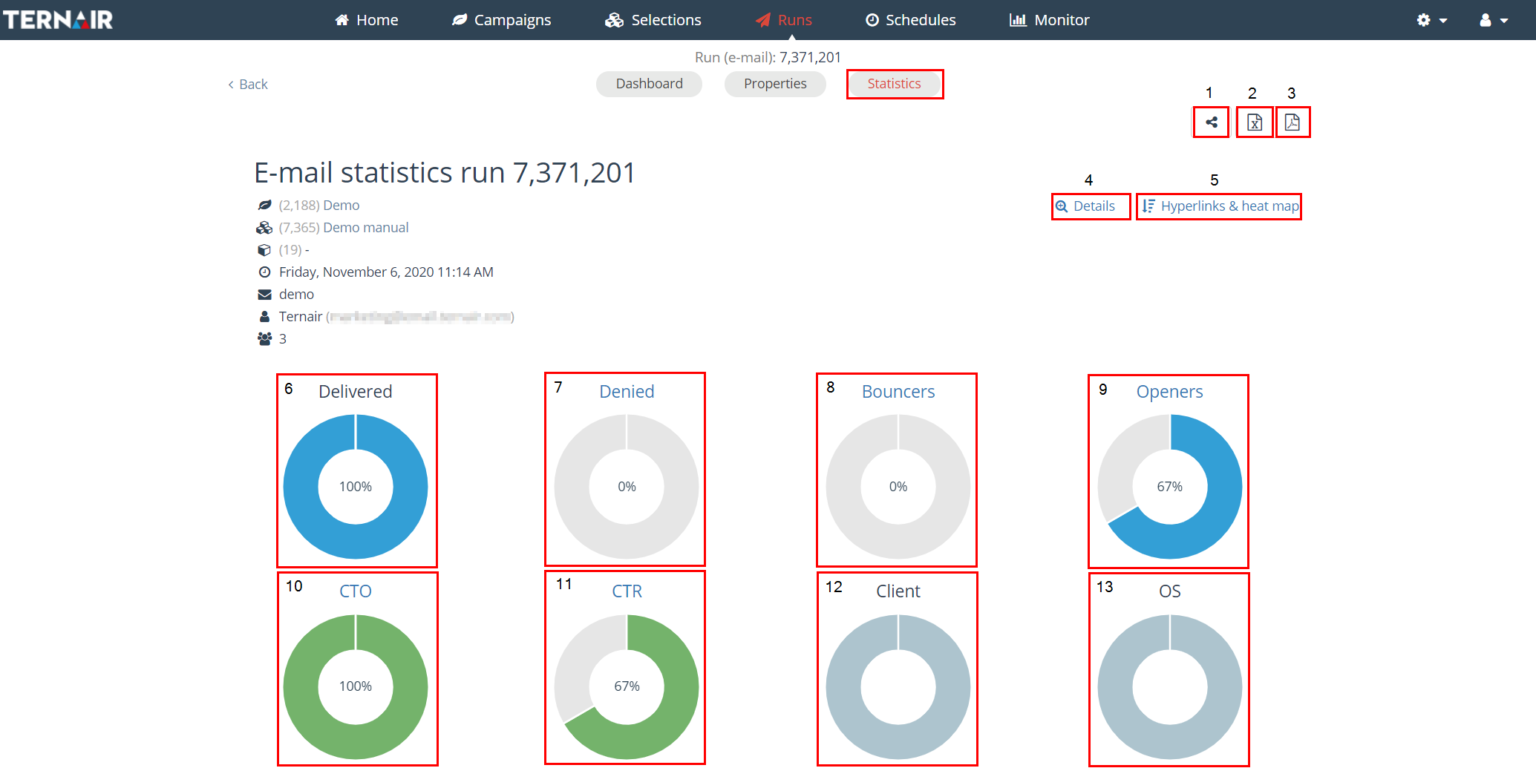Image resolution: width=1536 pixels, height=768 pixels.
Task: Click the (19) package row text
Action: pos(294,250)
